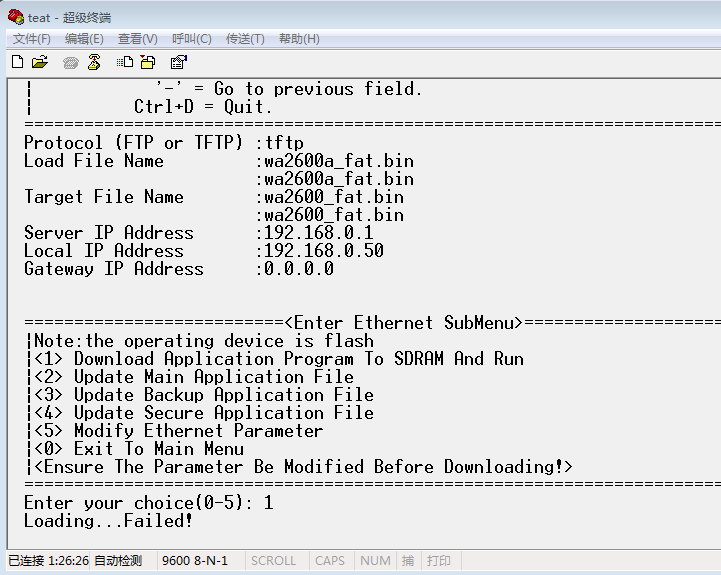Viewport: 721px width, 575px height.
Task: Click the protocol value 'tftp'
Action: coord(284,143)
